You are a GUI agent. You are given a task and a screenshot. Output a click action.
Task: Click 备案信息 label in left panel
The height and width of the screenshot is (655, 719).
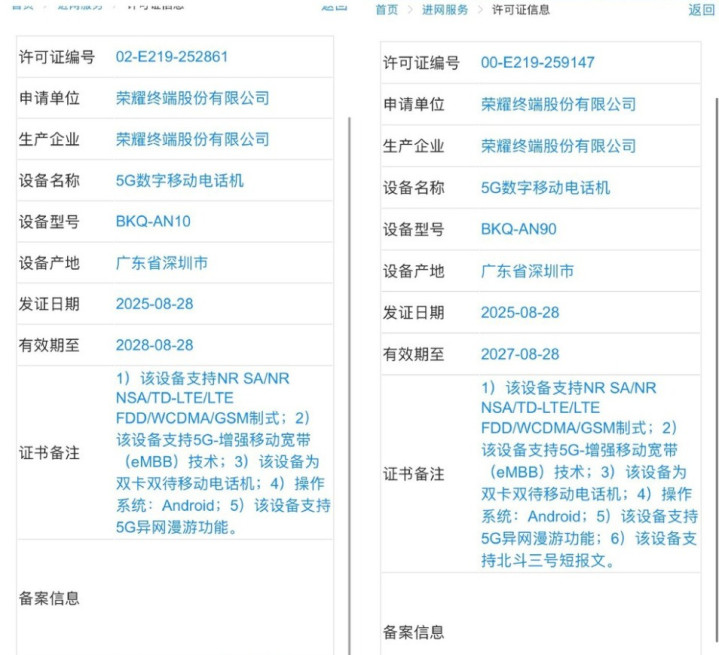coord(49,598)
